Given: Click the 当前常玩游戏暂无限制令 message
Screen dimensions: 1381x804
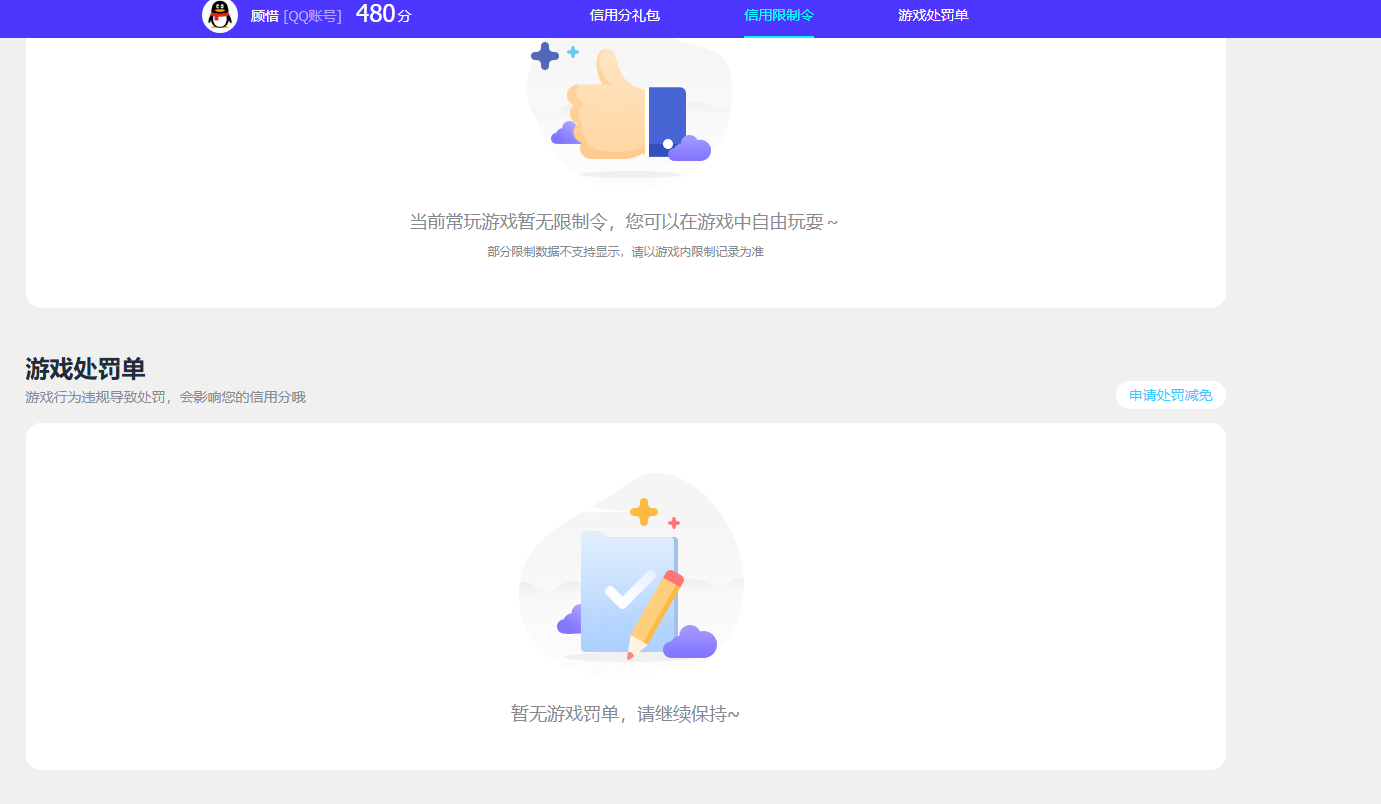Looking at the screenshot, I should click(x=624, y=222).
